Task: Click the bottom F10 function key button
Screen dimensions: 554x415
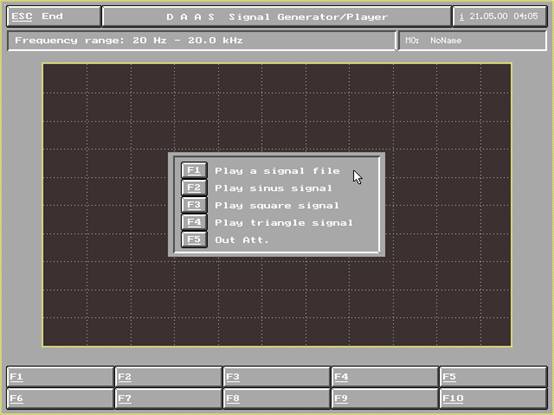Action: 494,398
